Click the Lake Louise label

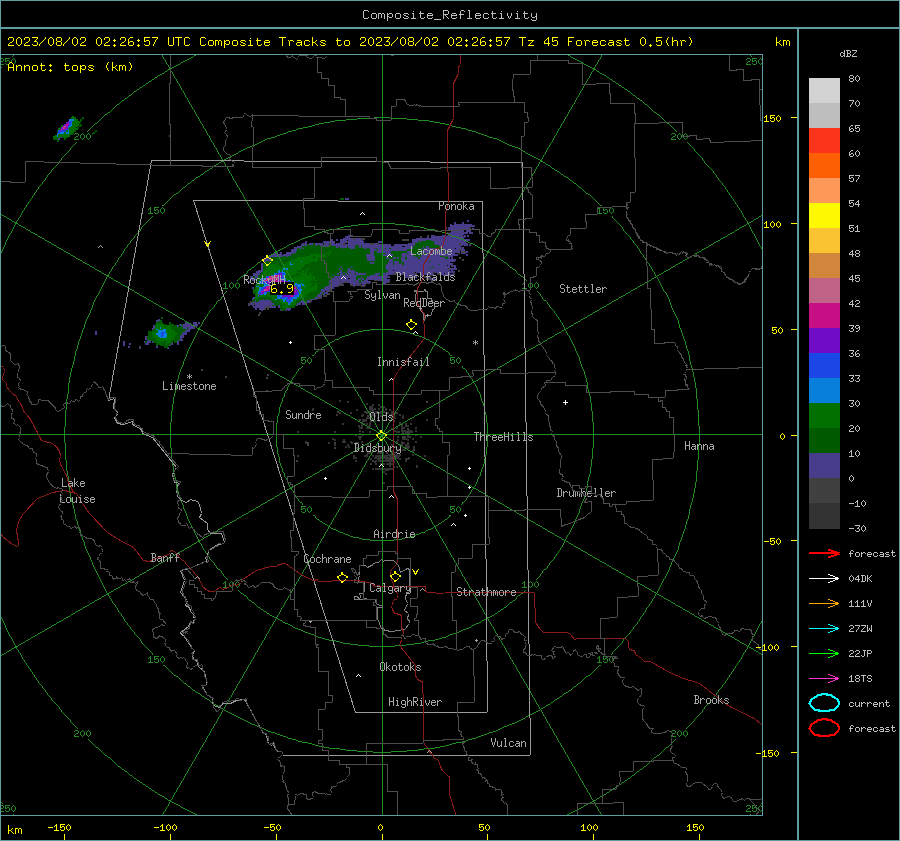click(x=77, y=491)
